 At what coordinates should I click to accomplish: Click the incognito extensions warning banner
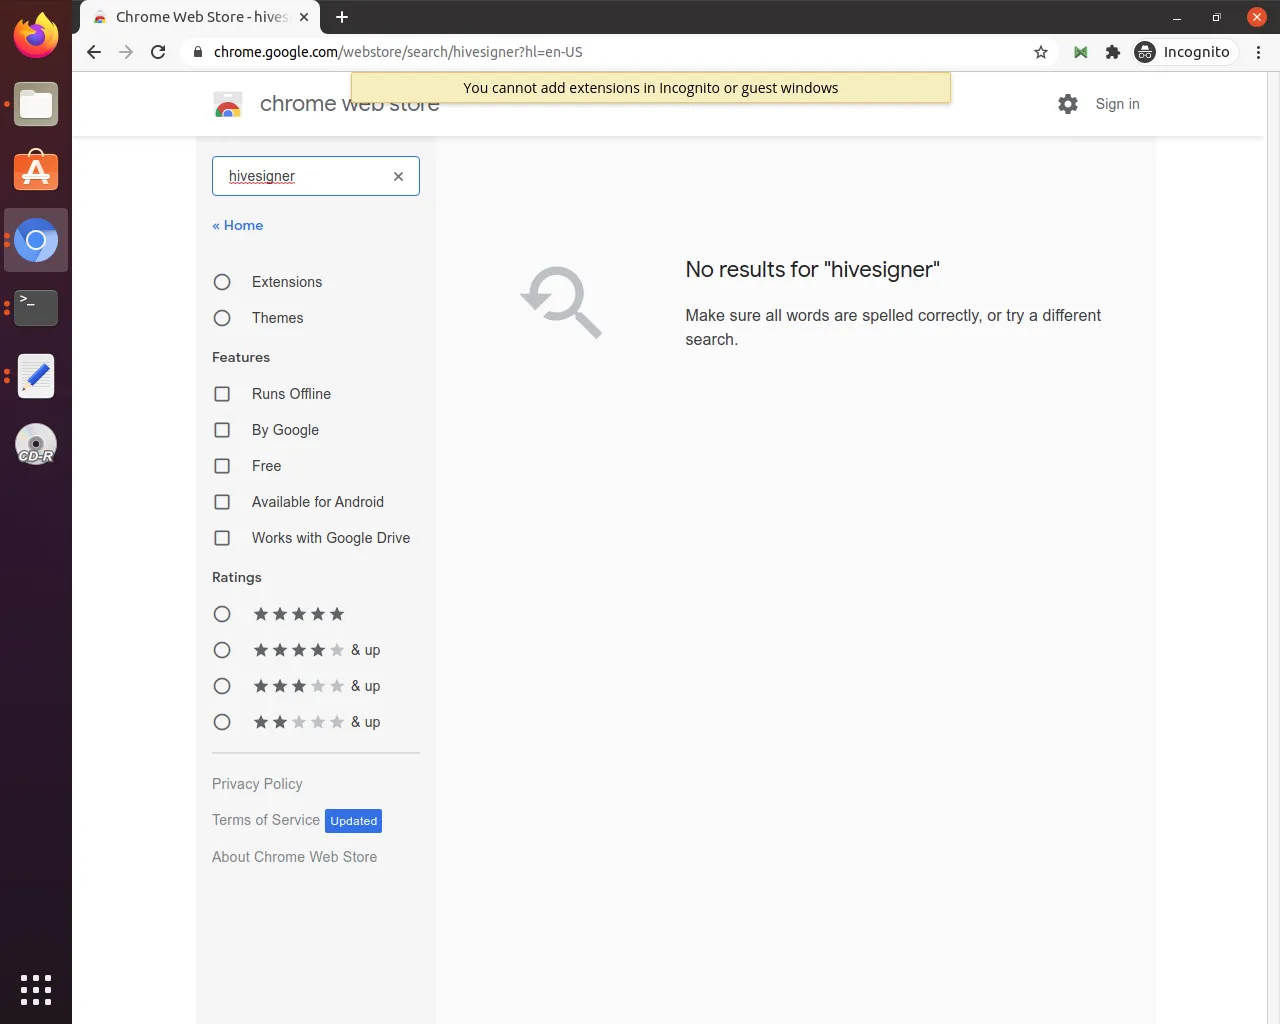pos(651,88)
